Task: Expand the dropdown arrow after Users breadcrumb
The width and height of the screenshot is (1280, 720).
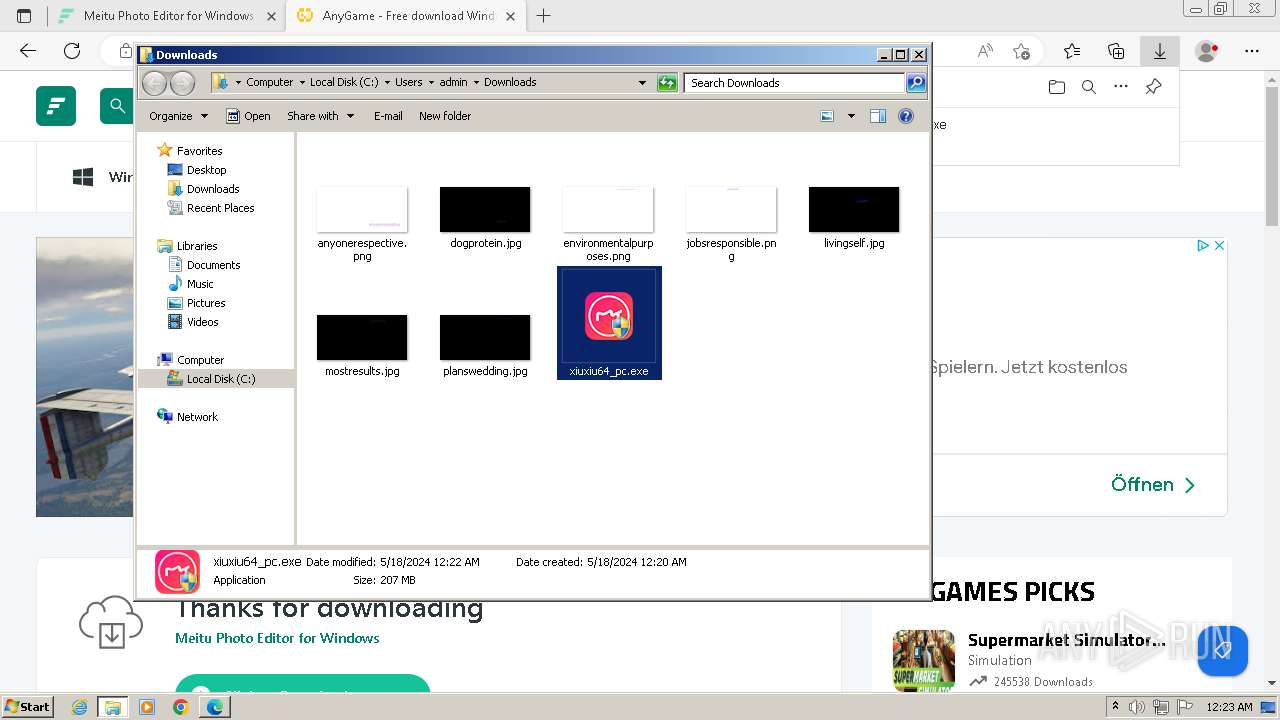Action: pos(431,83)
